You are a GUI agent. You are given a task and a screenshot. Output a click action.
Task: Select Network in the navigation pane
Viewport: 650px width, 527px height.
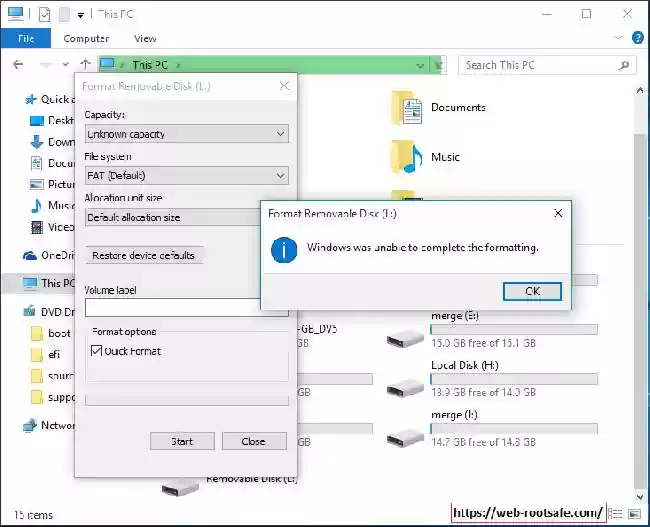49,425
